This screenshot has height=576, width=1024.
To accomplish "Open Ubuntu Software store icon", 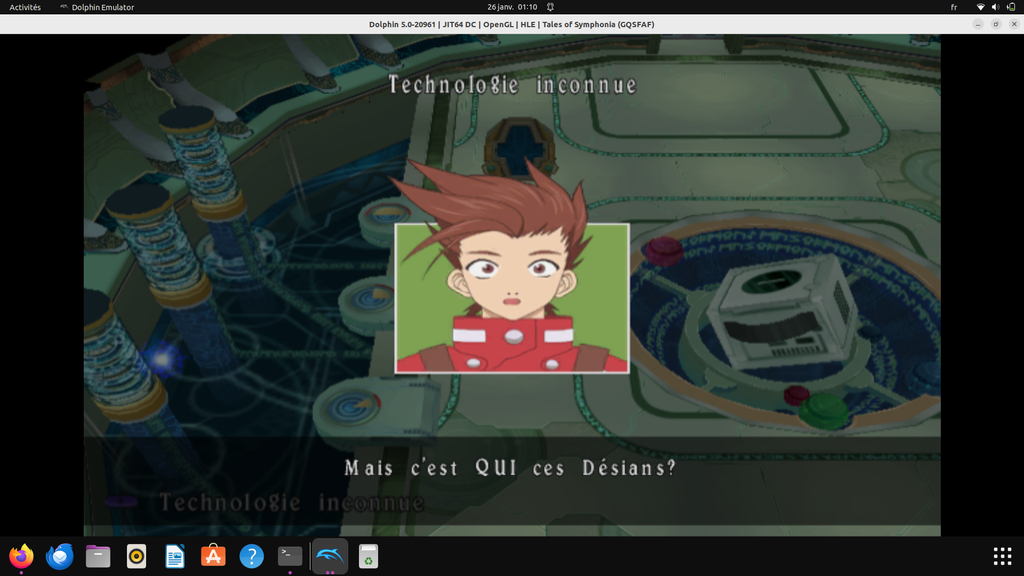I will tap(213, 556).
